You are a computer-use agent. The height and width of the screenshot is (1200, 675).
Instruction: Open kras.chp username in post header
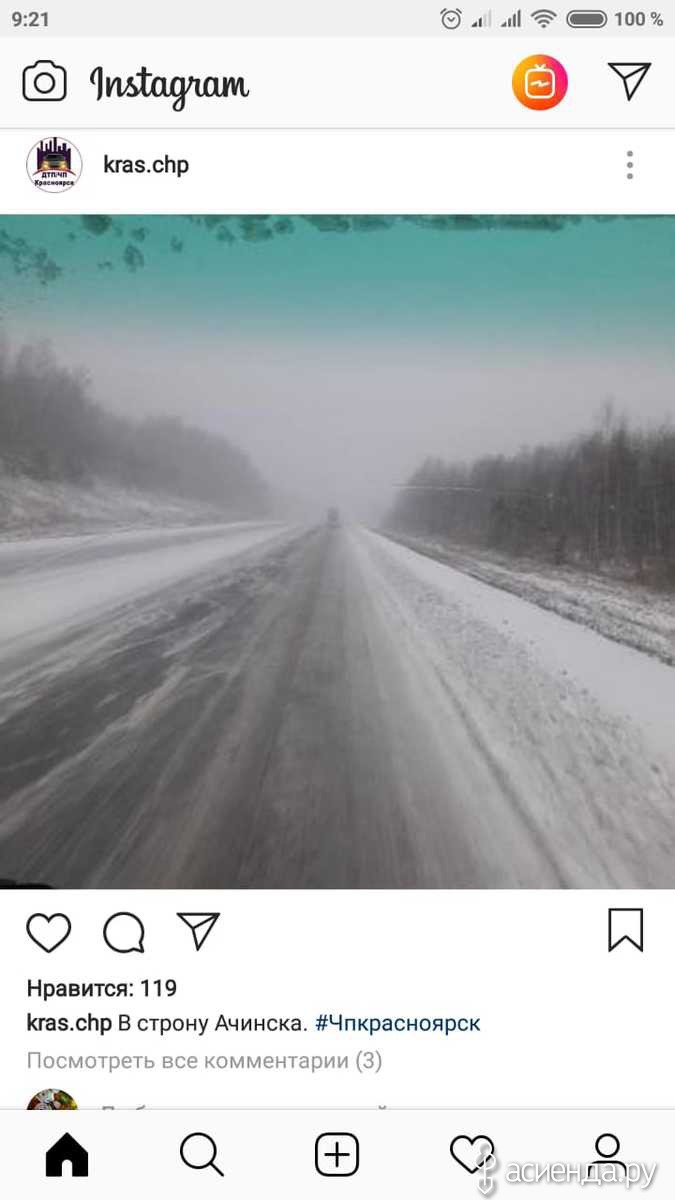pos(146,165)
